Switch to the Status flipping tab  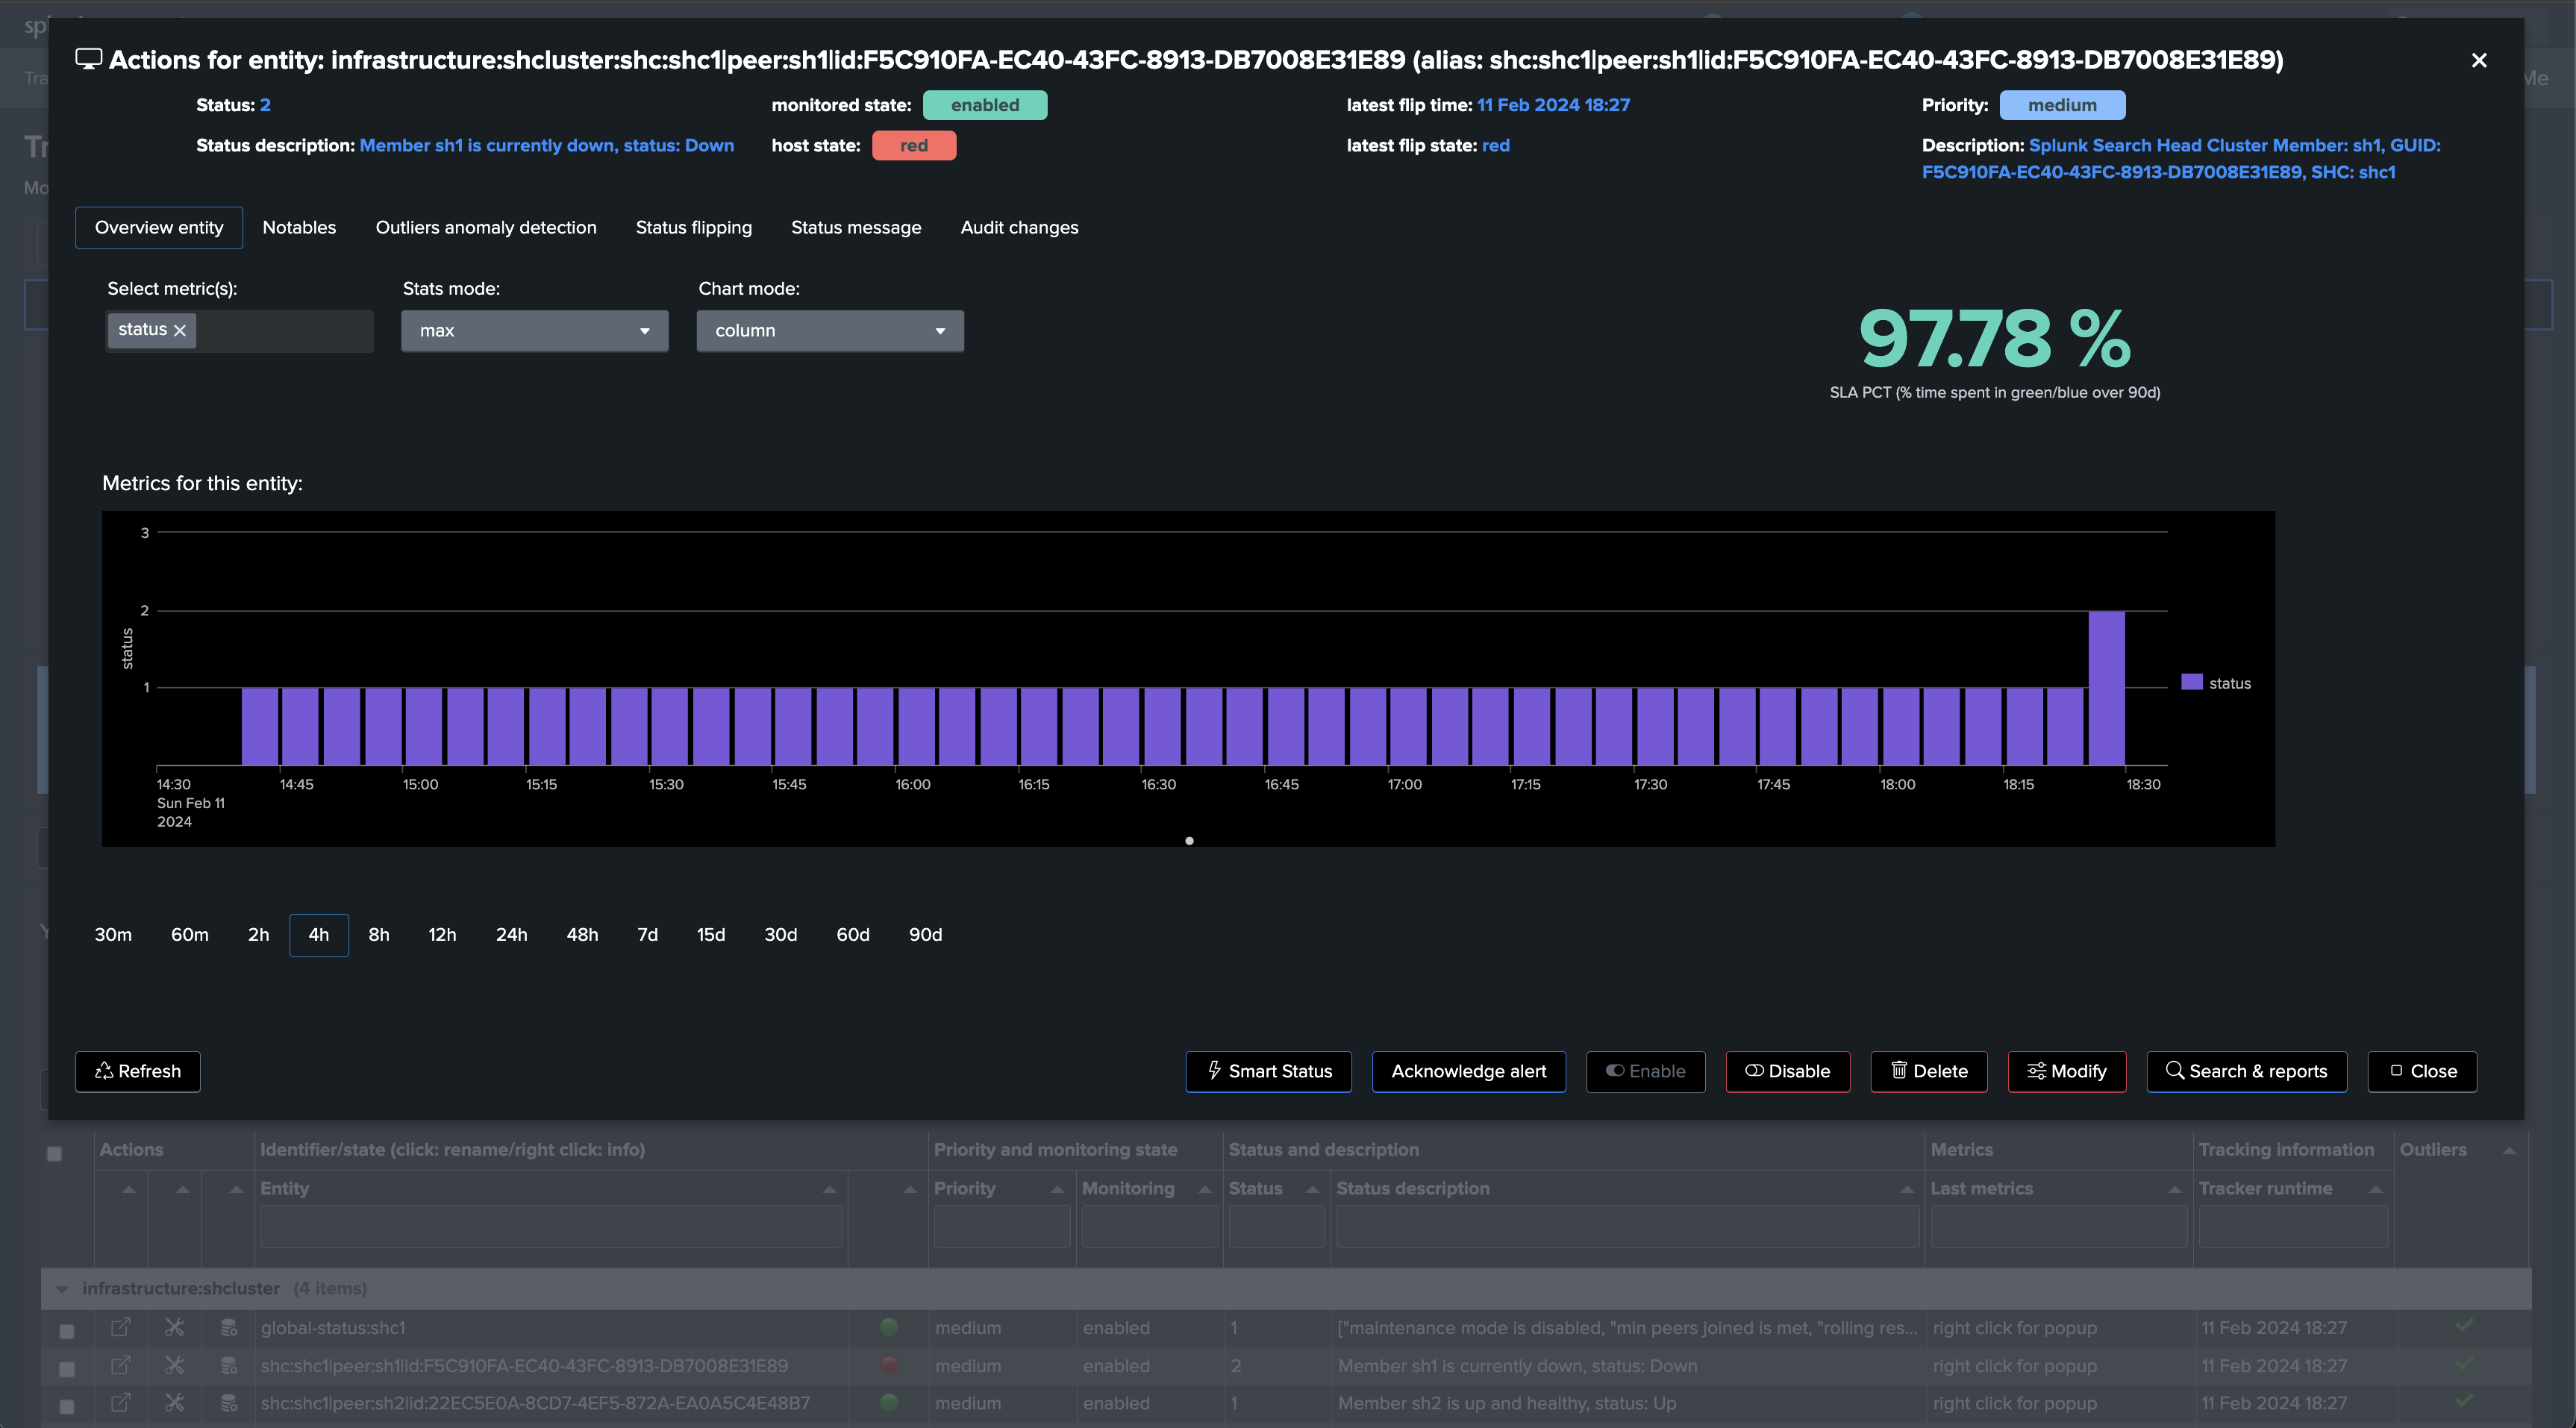coord(693,228)
